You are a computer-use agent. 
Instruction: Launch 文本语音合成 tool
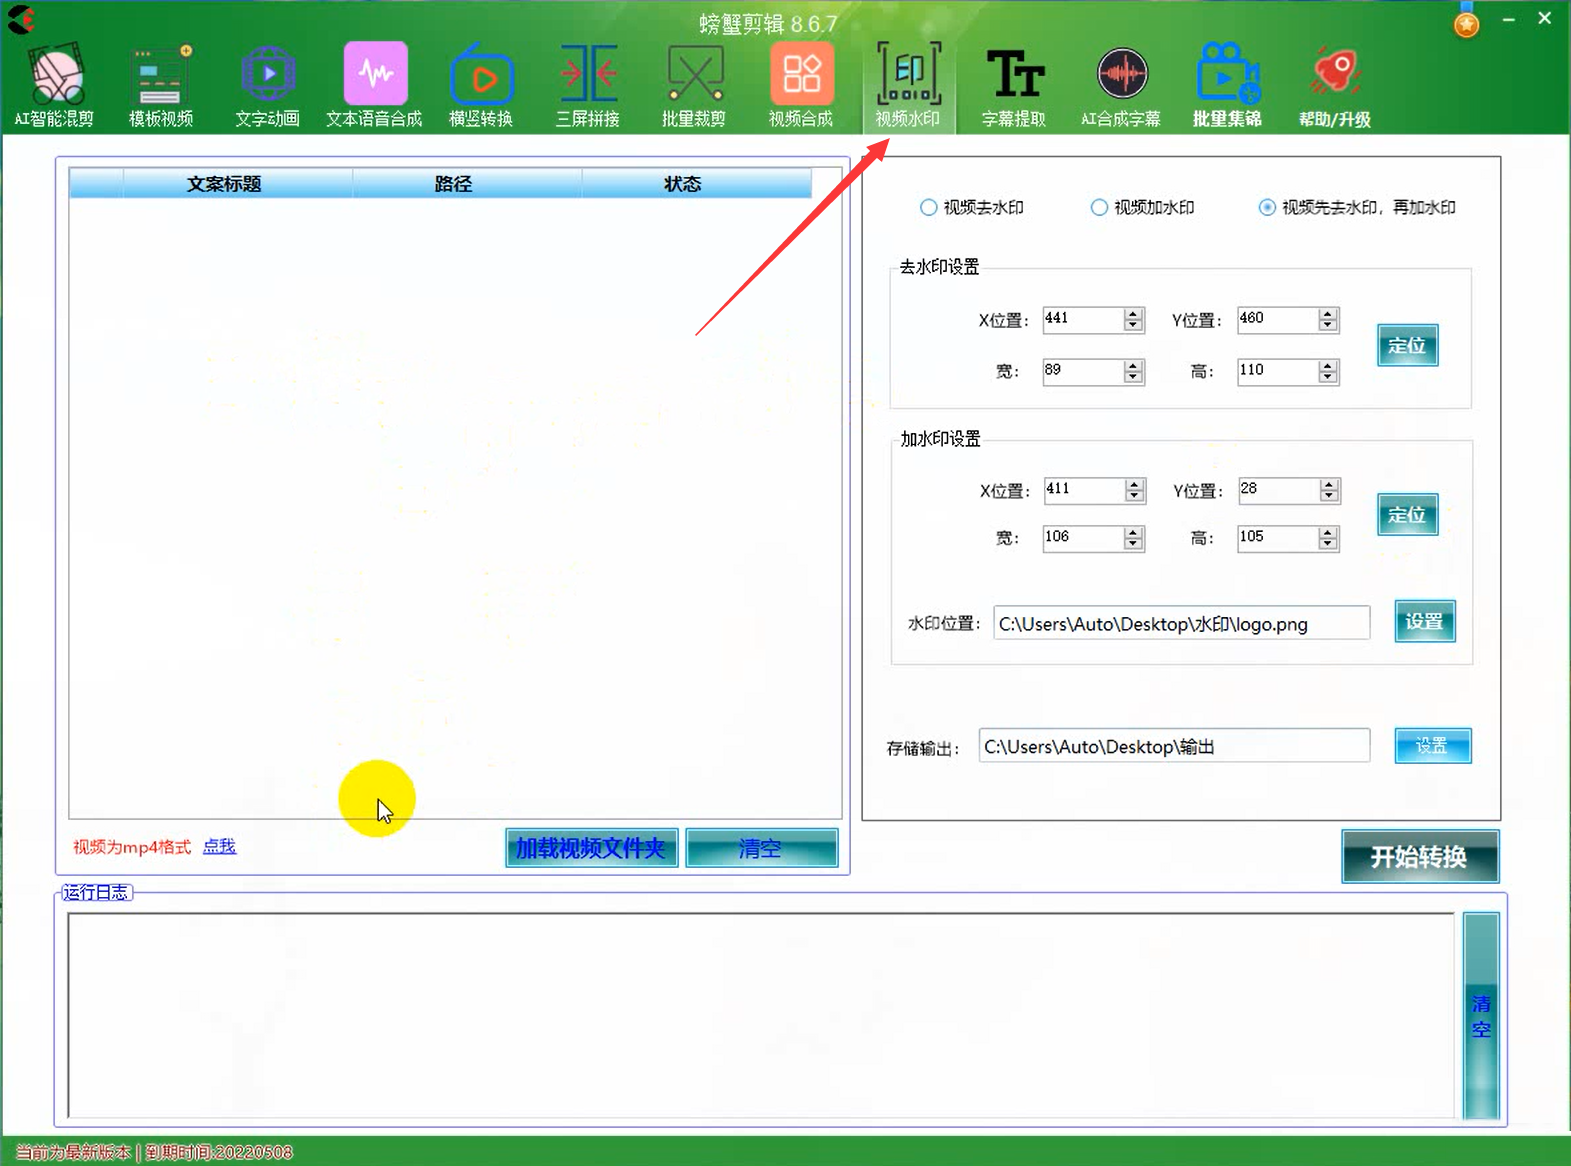click(374, 86)
